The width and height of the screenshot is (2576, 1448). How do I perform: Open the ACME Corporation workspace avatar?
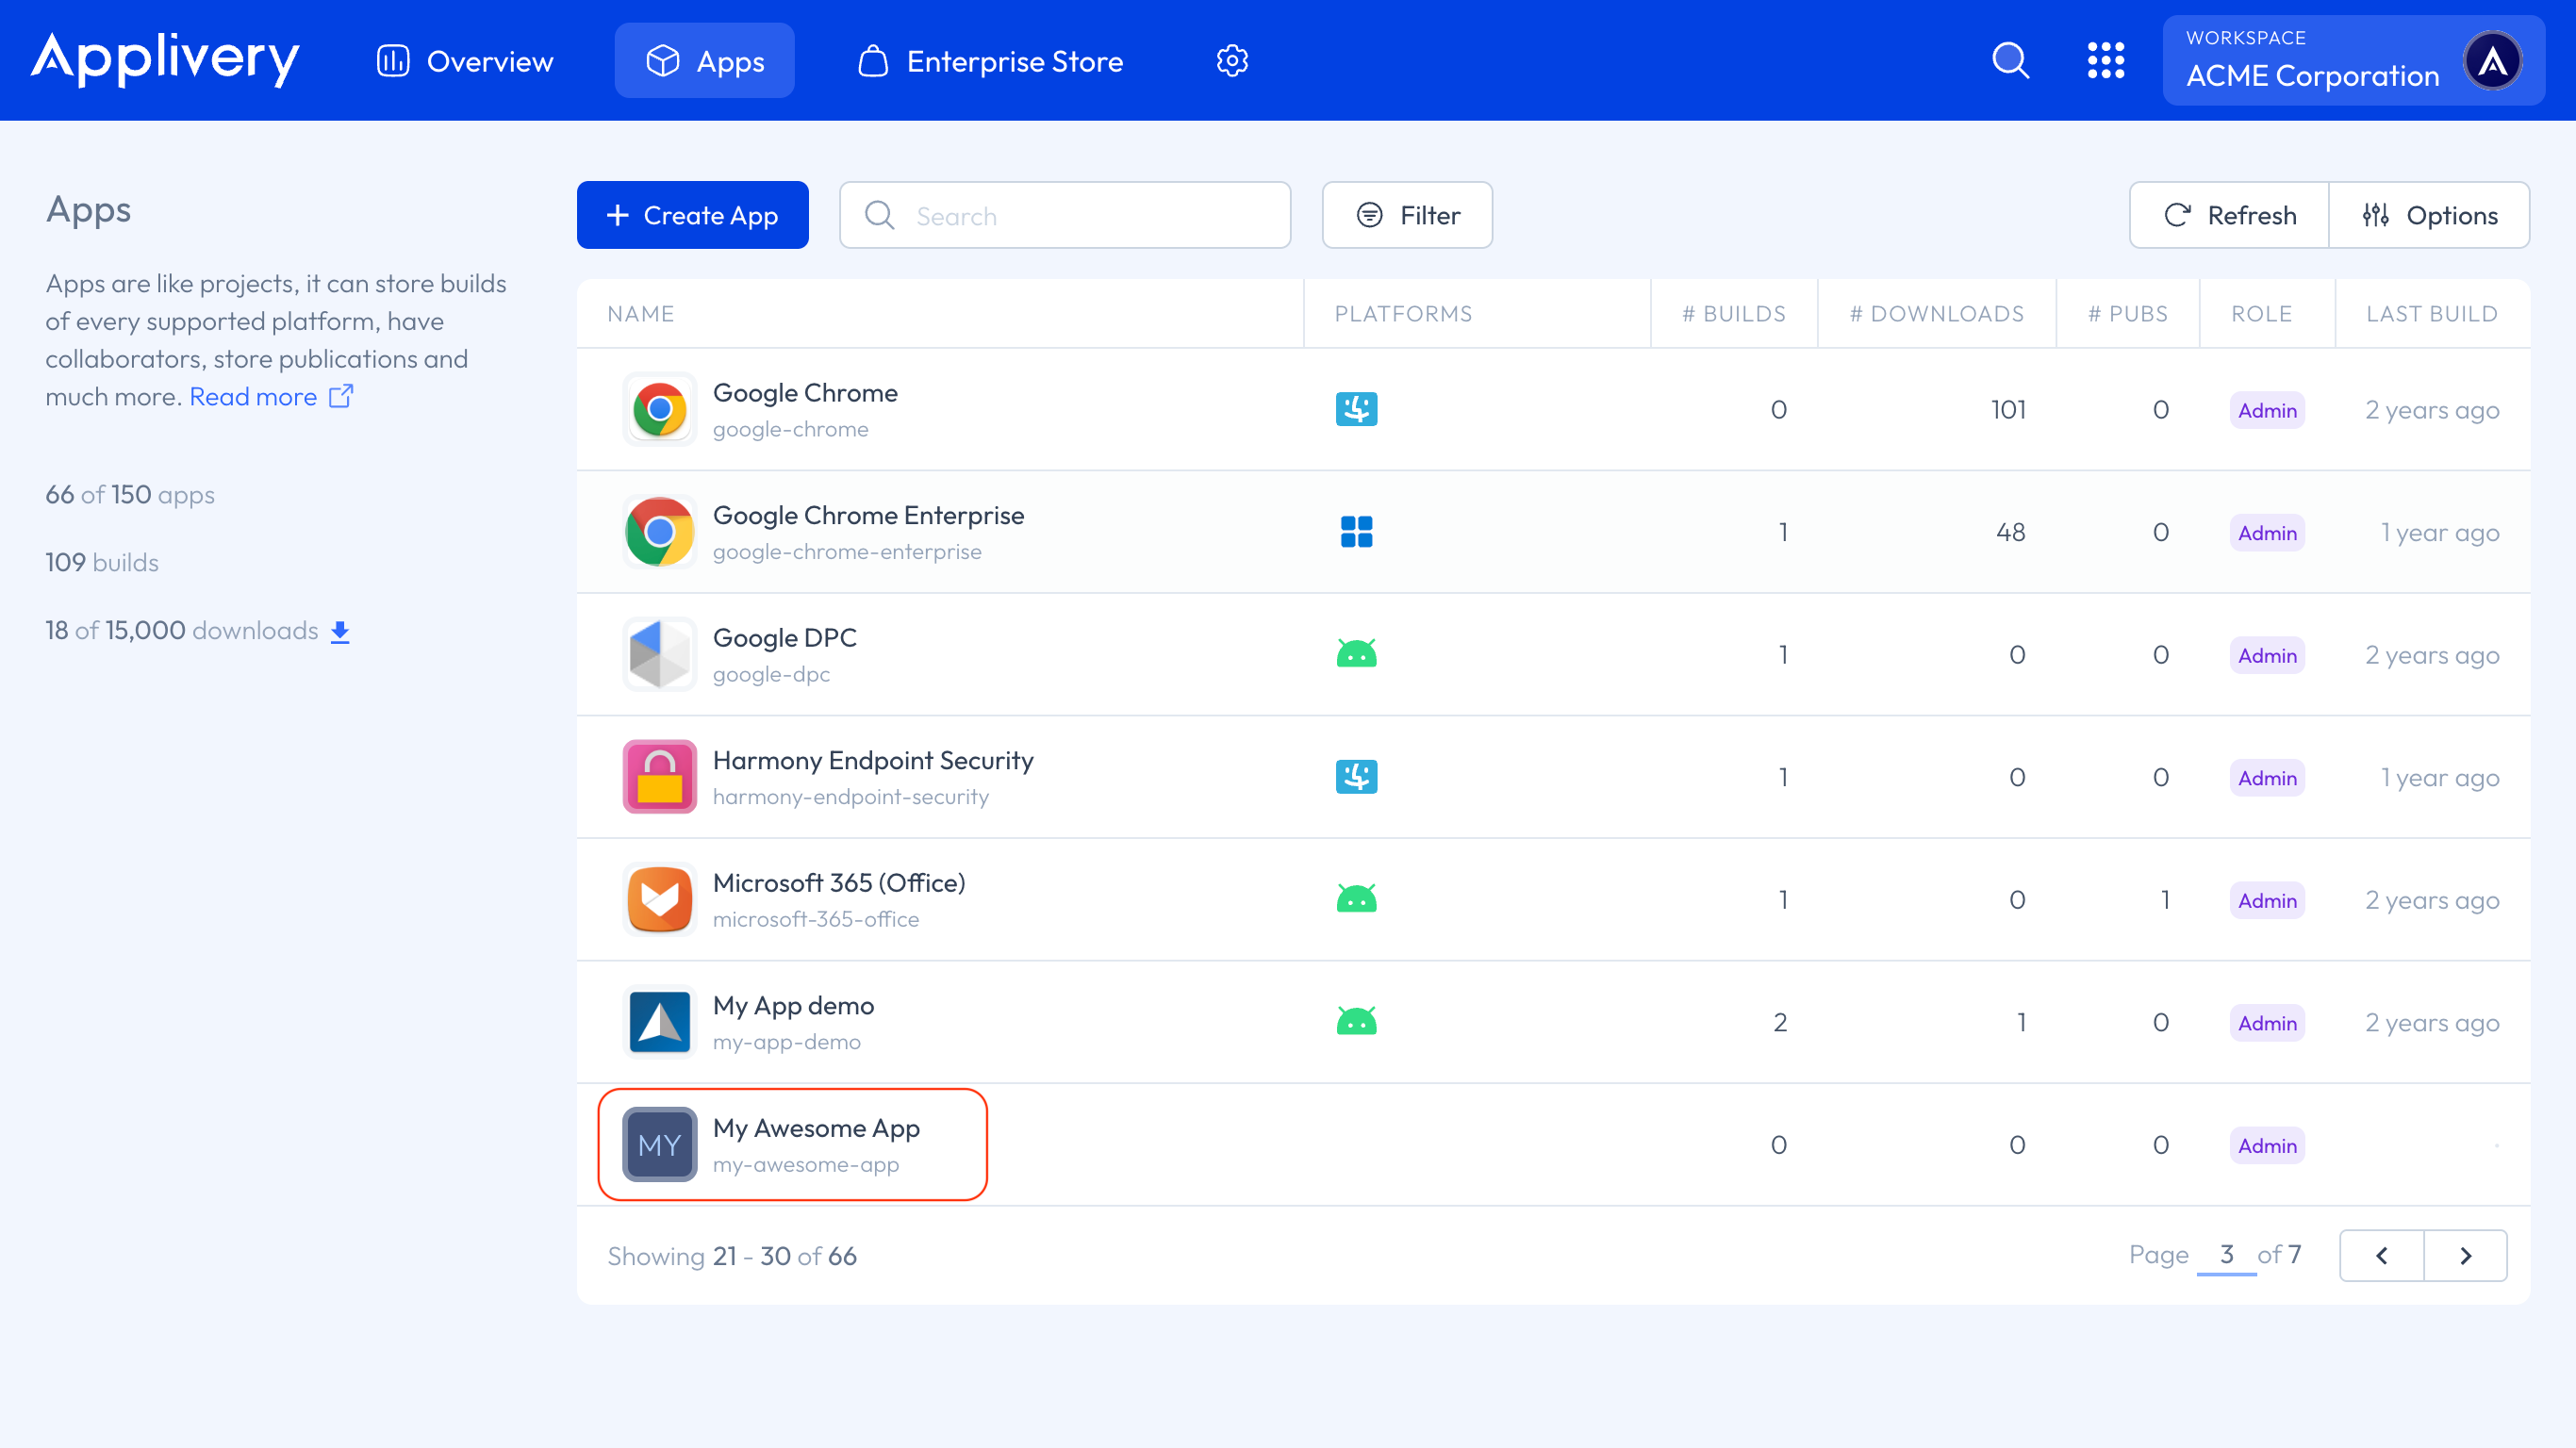click(2494, 60)
